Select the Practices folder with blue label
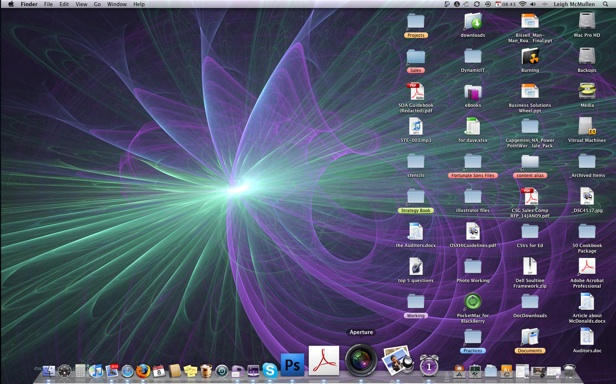Screen dimensions: 616x384 [x=473, y=336]
